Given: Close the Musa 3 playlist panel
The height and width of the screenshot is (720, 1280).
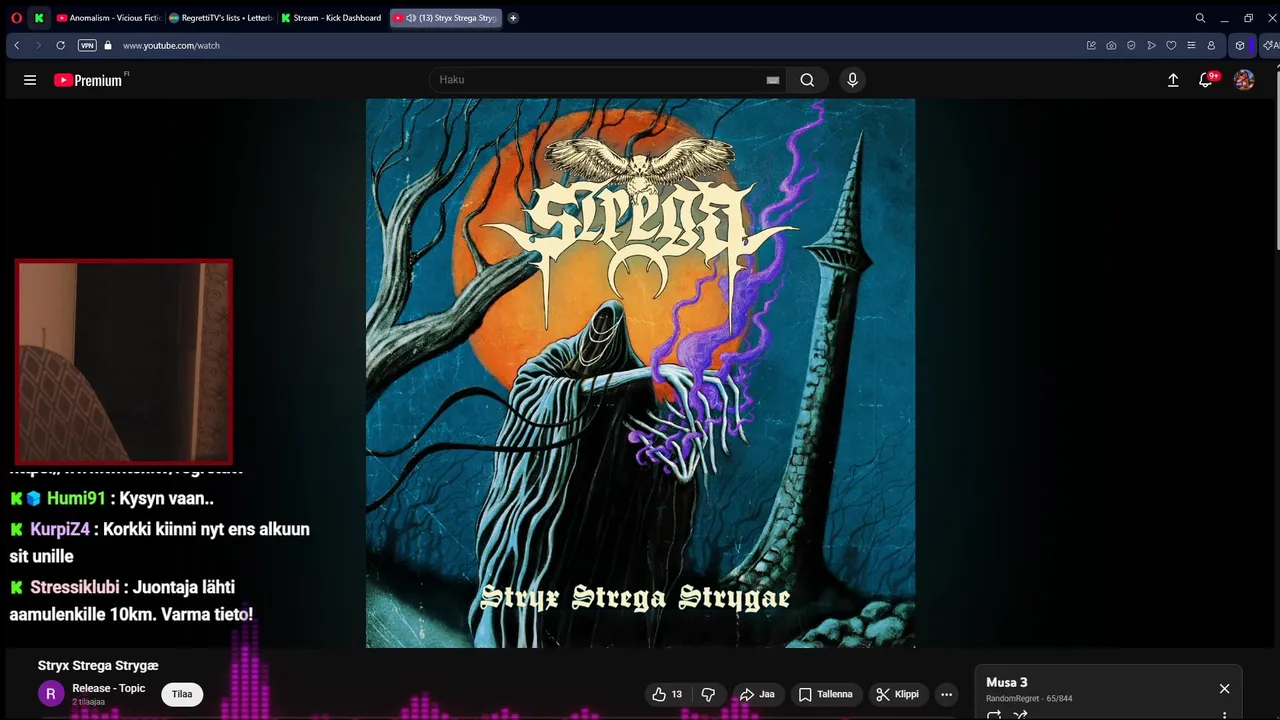Looking at the screenshot, I should click(x=1224, y=689).
